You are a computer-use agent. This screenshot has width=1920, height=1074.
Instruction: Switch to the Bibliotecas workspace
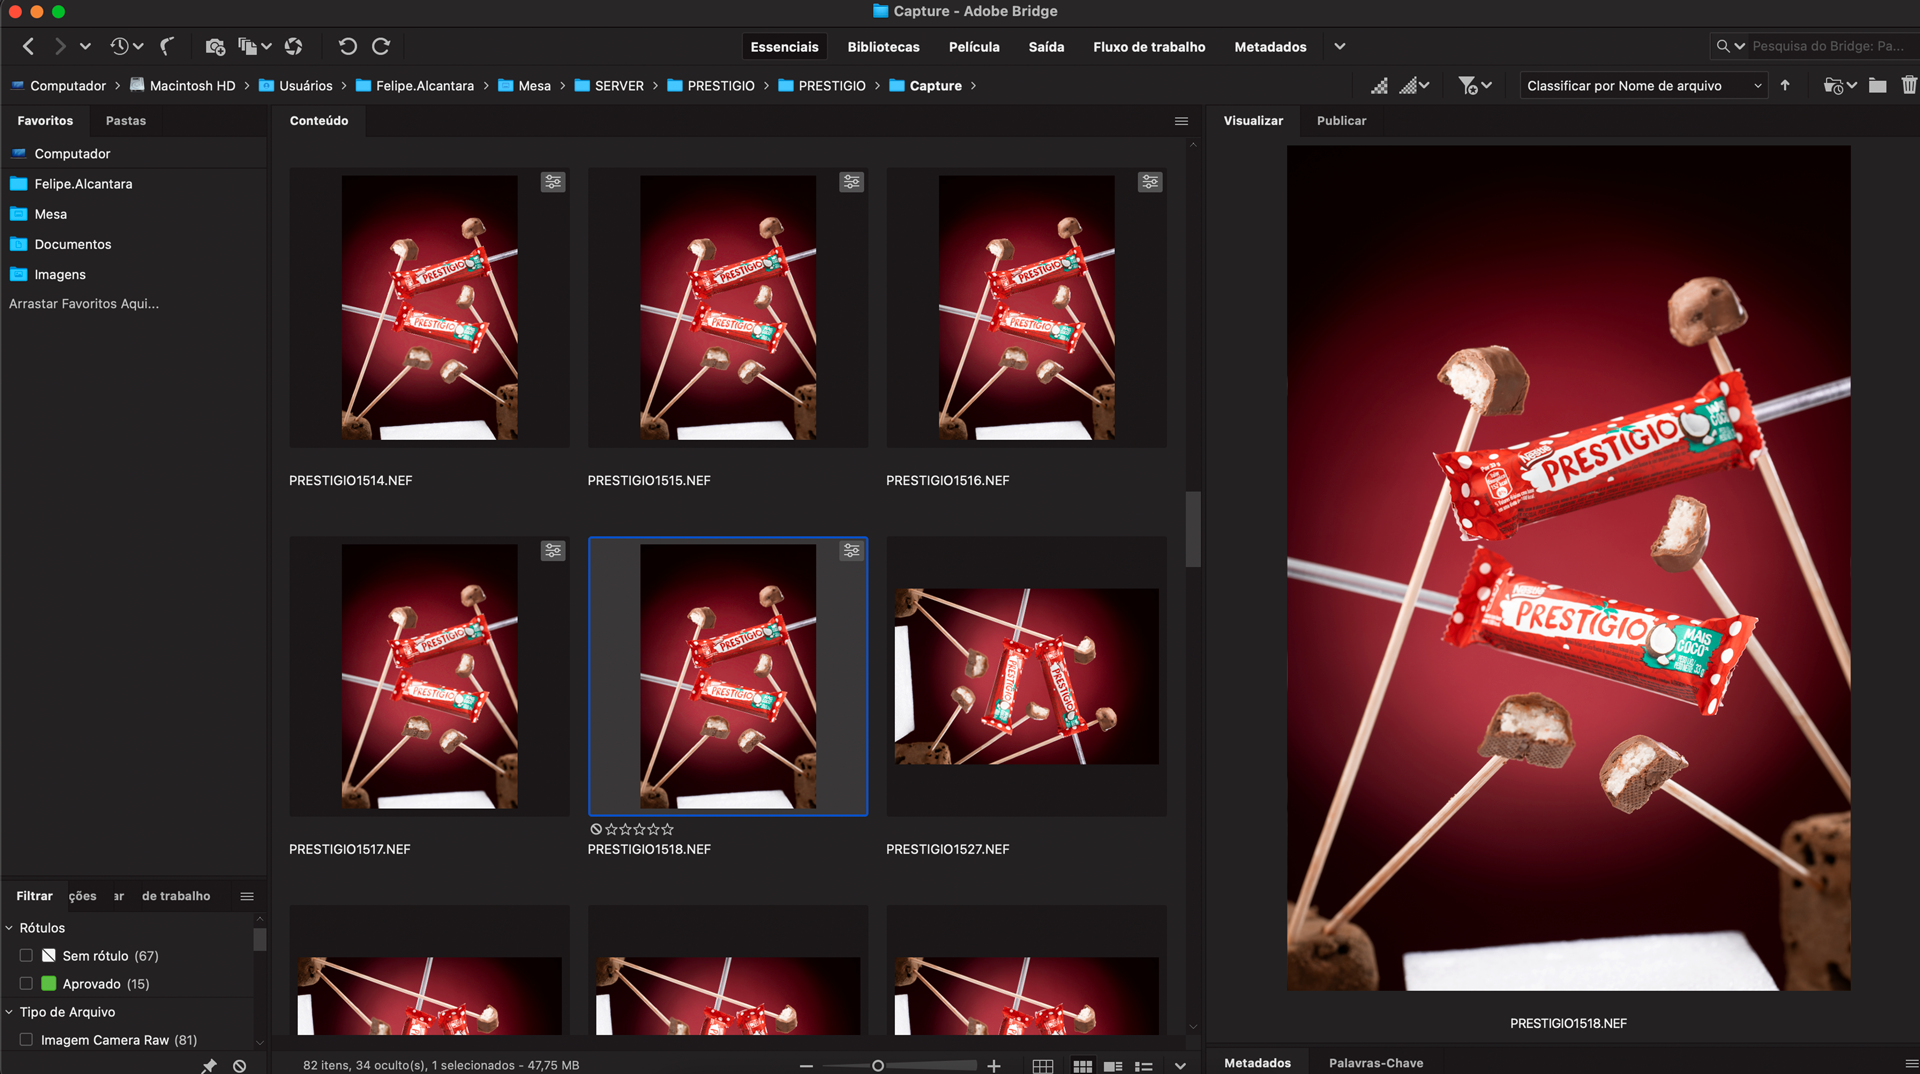tap(883, 47)
